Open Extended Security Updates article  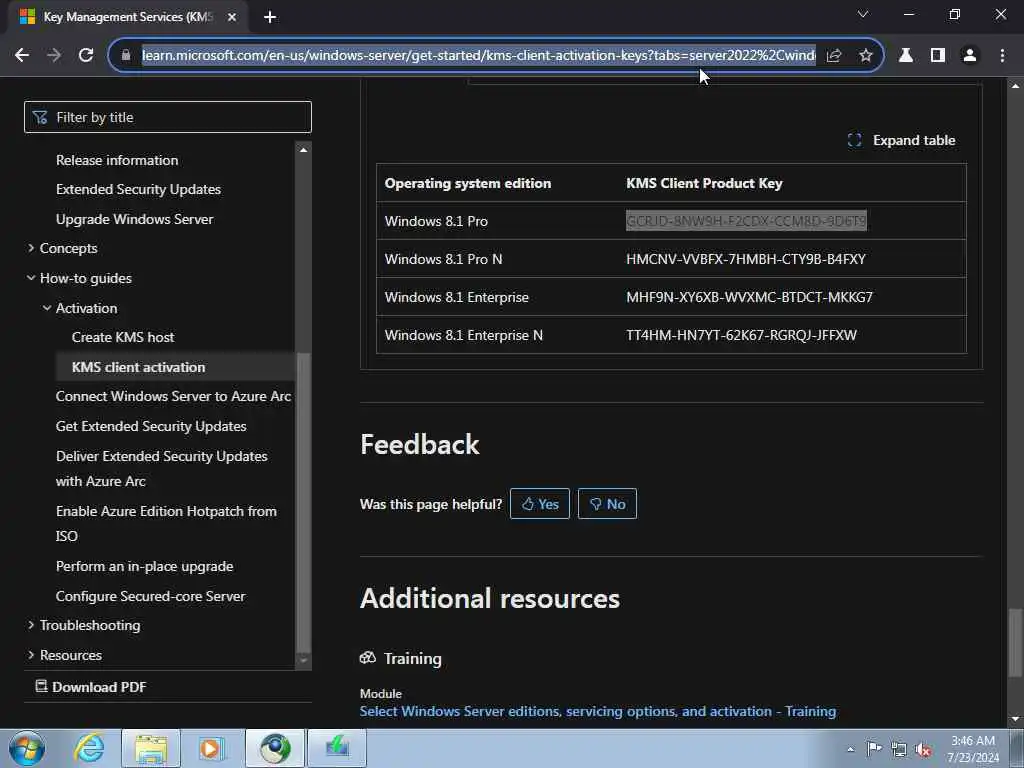click(138, 189)
